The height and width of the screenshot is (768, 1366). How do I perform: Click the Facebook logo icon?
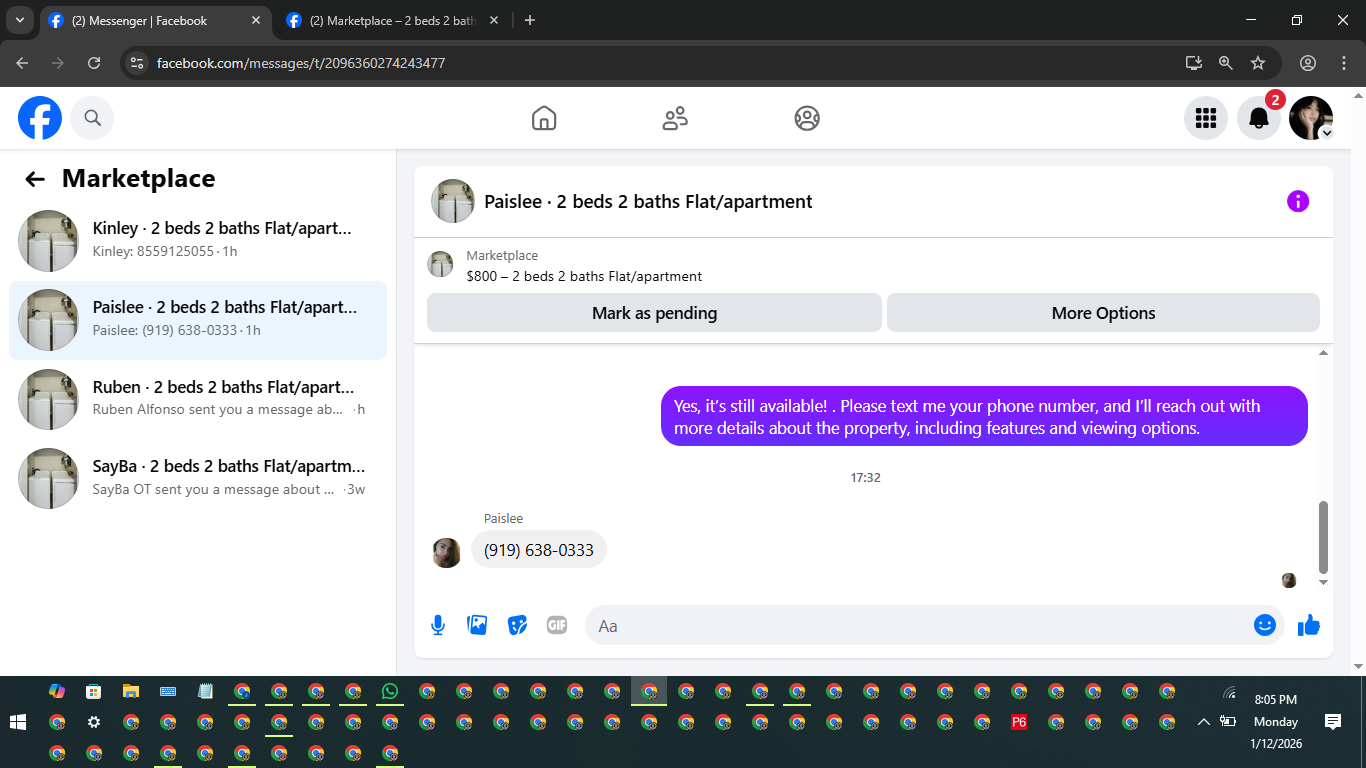40,118
